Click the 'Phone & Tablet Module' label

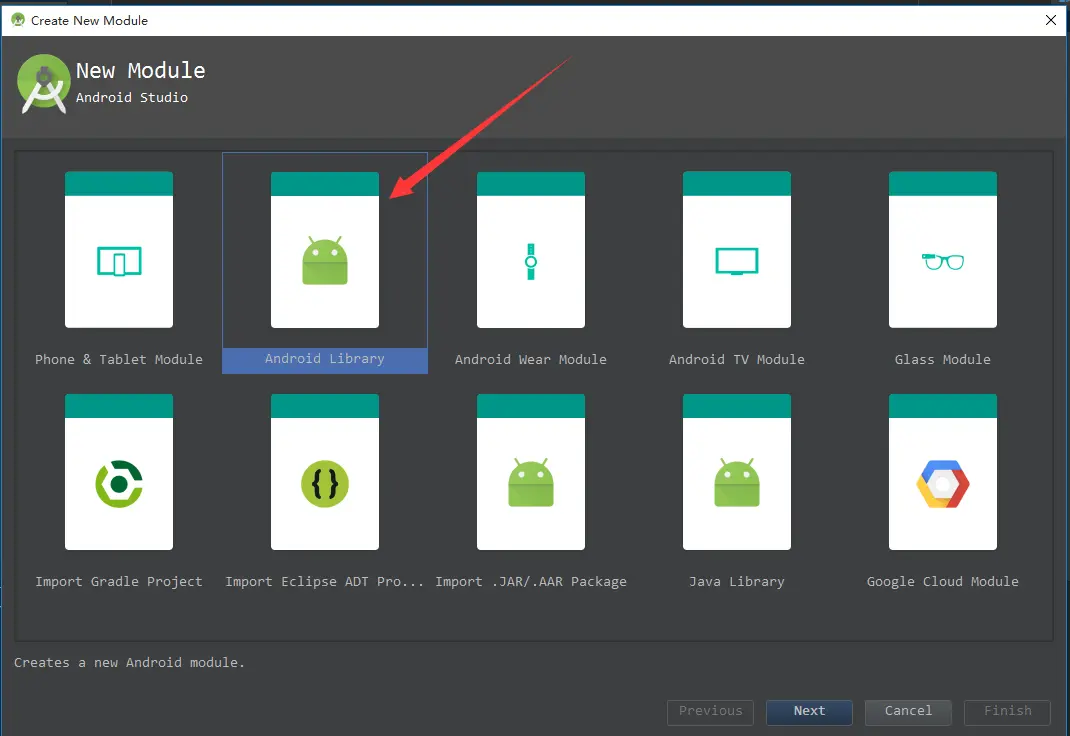tap(119, 359)
